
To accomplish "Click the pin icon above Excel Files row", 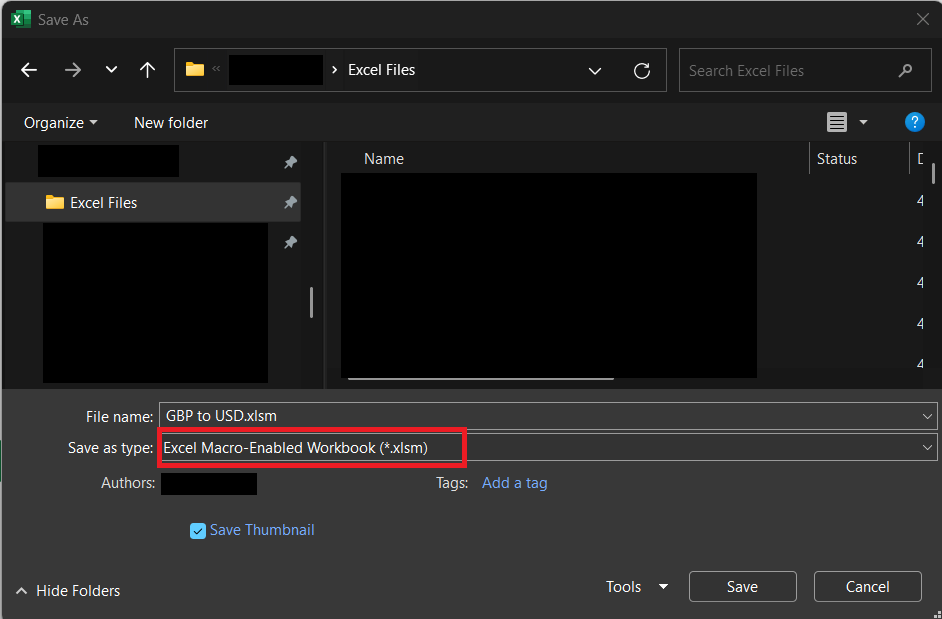I will click(290, 162).
